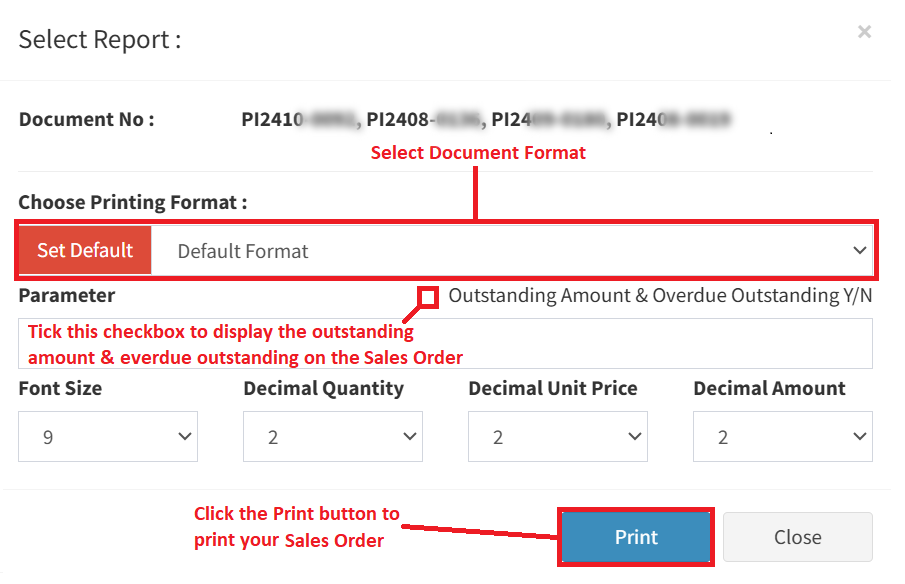Open the Decimal Quantity dropdown

coord(333,437)
